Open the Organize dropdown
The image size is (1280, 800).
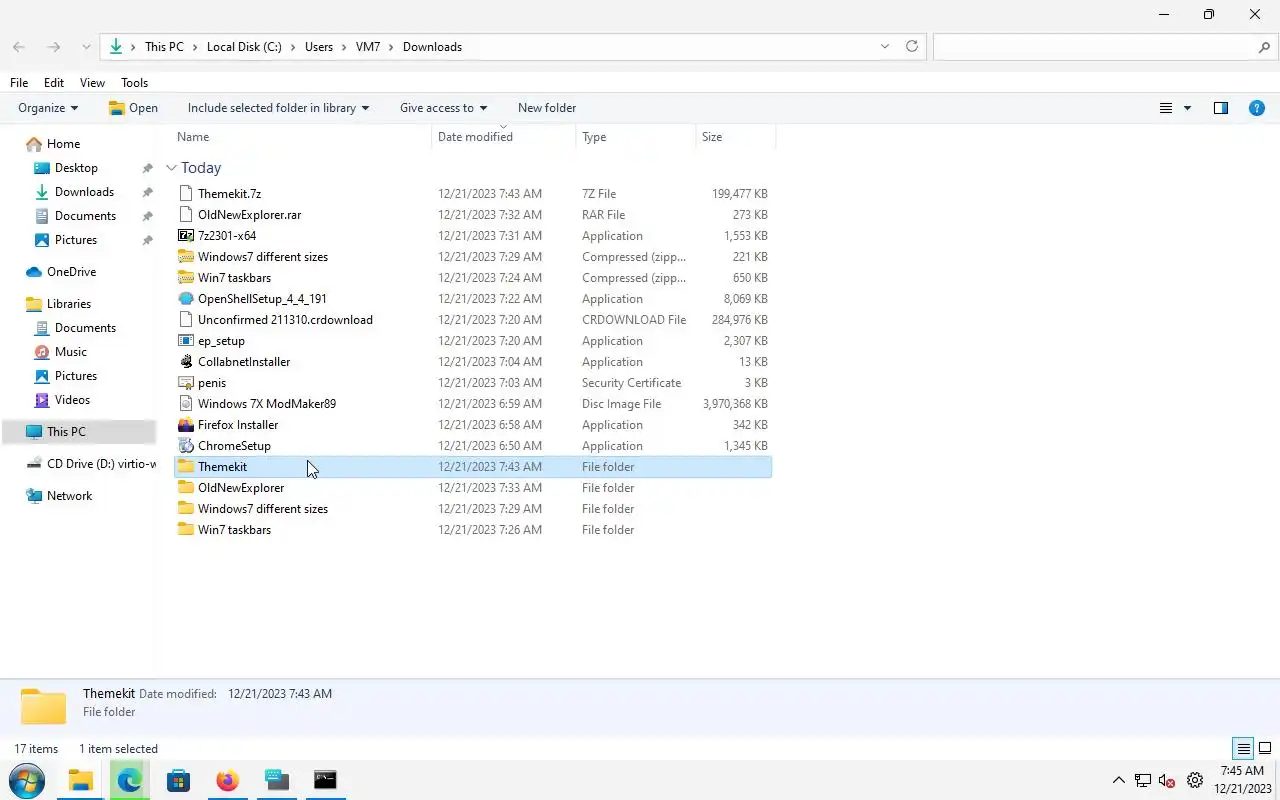tap(48, 108)
